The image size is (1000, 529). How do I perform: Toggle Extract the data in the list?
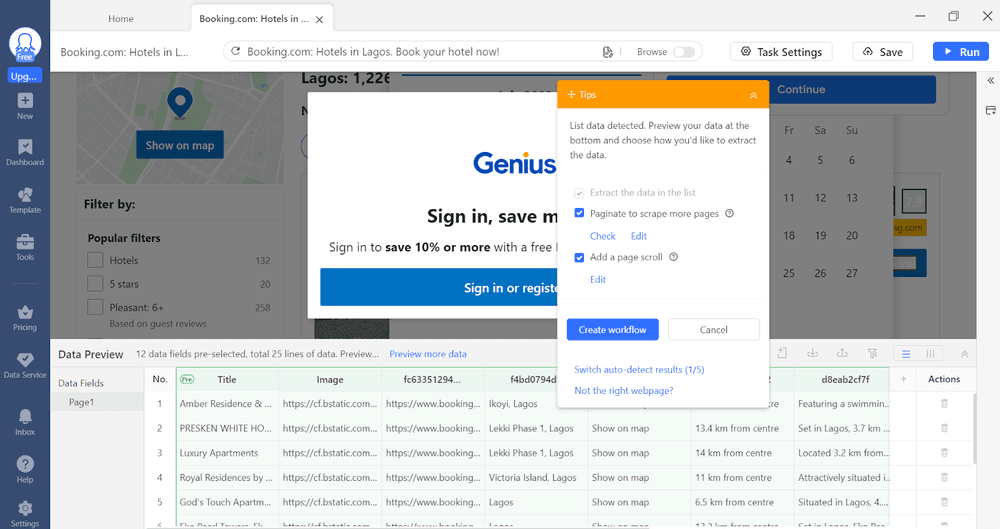pos(579,193)
